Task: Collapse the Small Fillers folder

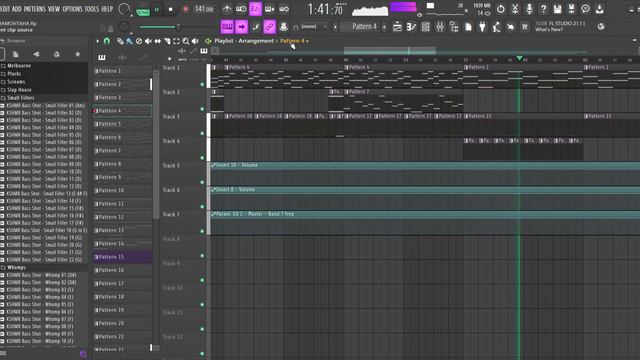Action: (x=20, y=98)
